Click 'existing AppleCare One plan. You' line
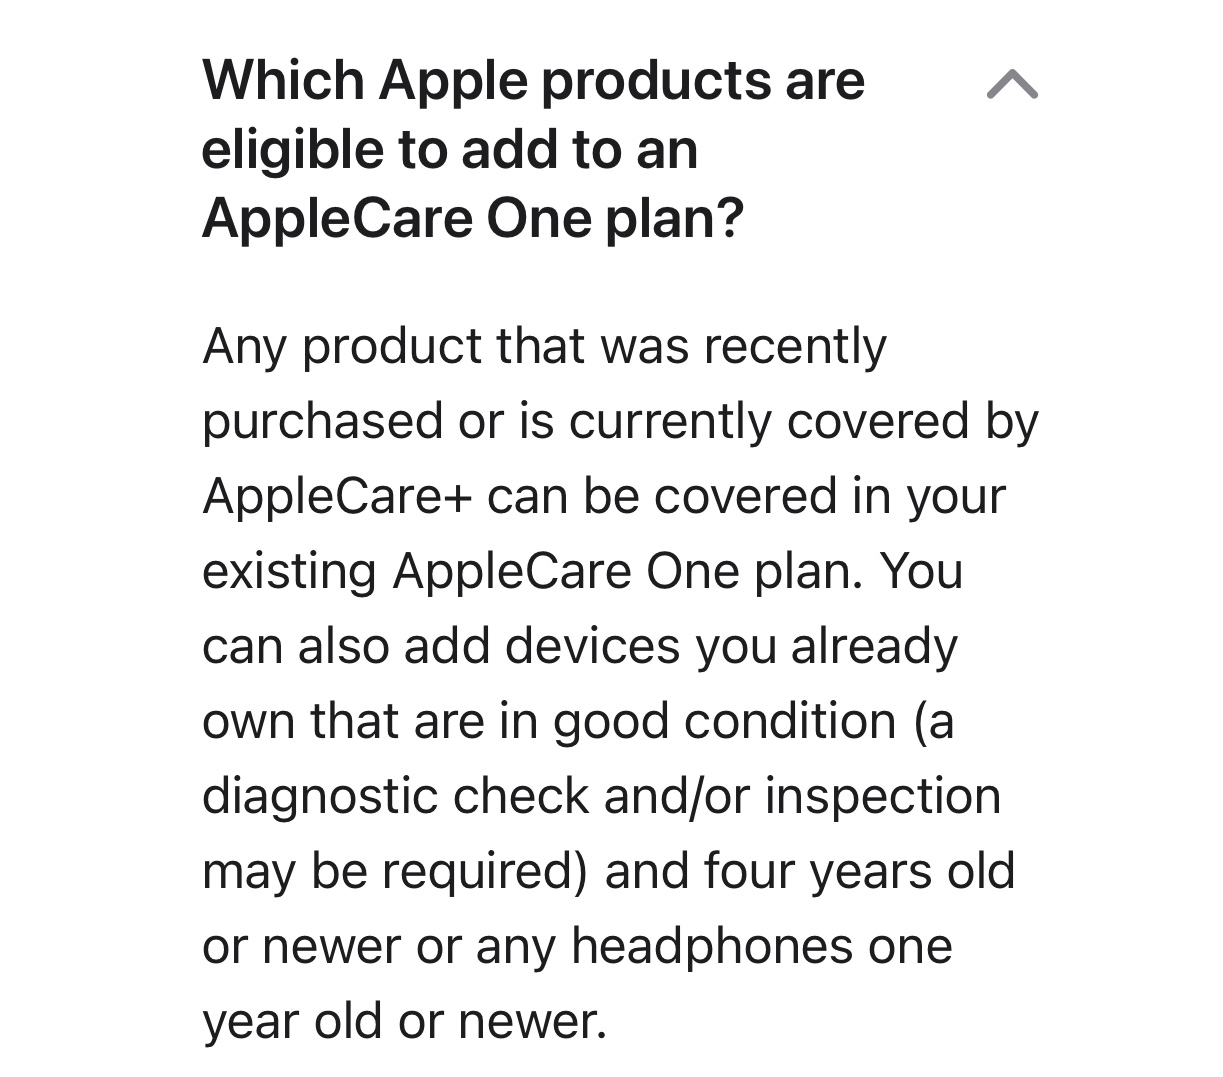 582,571
